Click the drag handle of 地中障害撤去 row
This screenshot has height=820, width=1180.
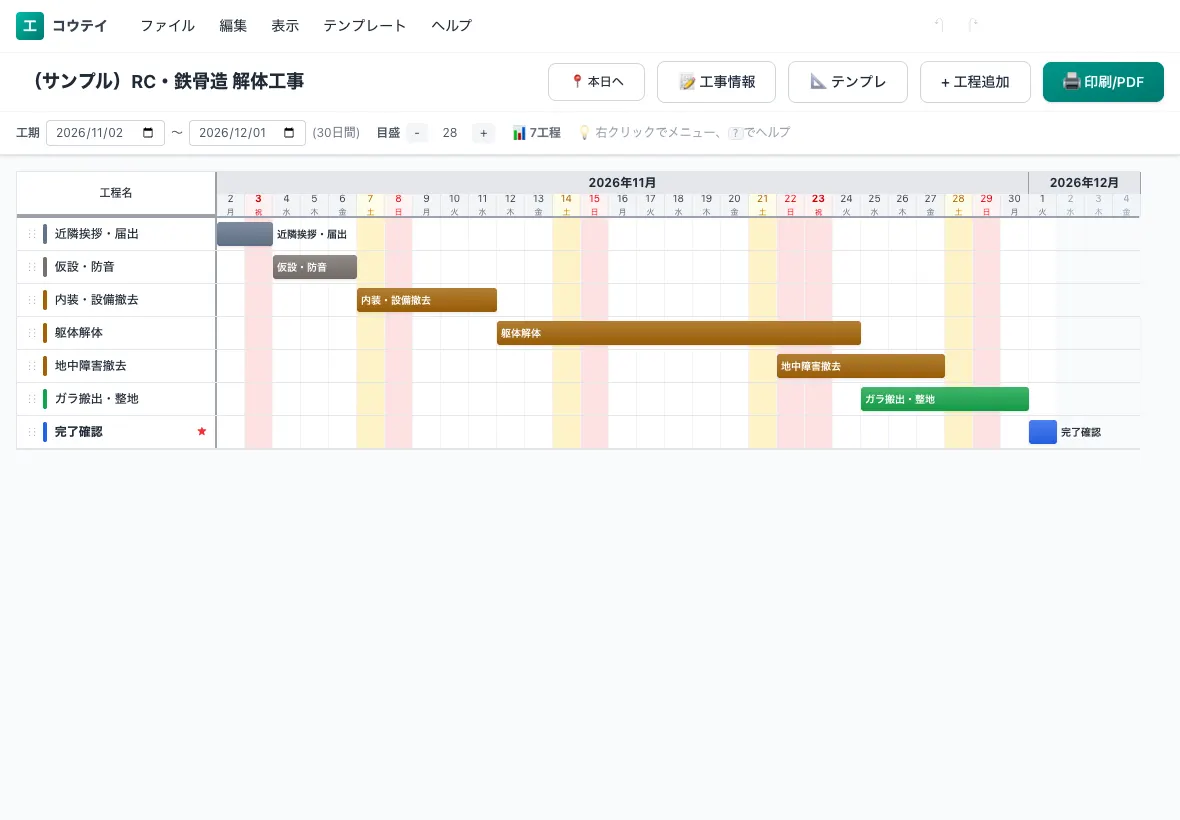pyautogui.click(x=32, y=366)
